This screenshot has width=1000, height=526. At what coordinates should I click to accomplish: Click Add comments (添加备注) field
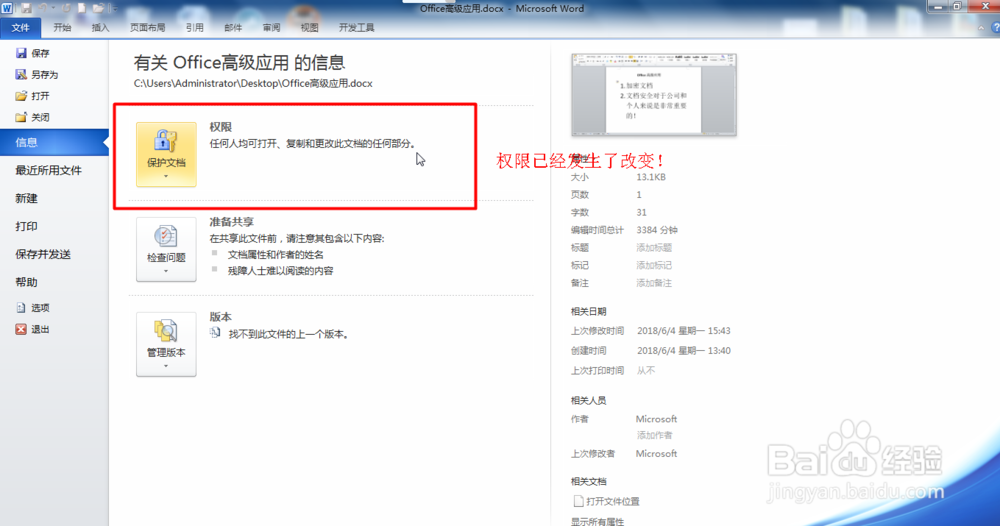[x=654, y=283]
